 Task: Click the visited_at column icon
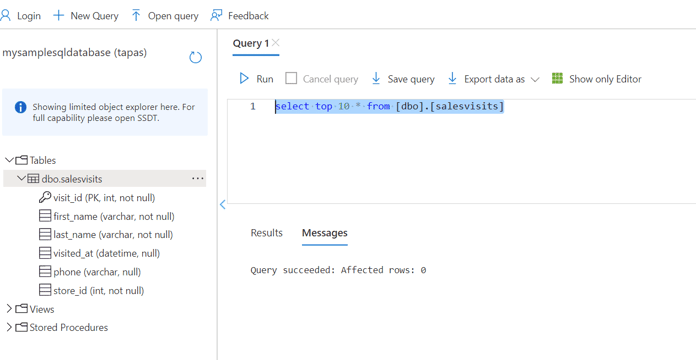pos(45,253)
